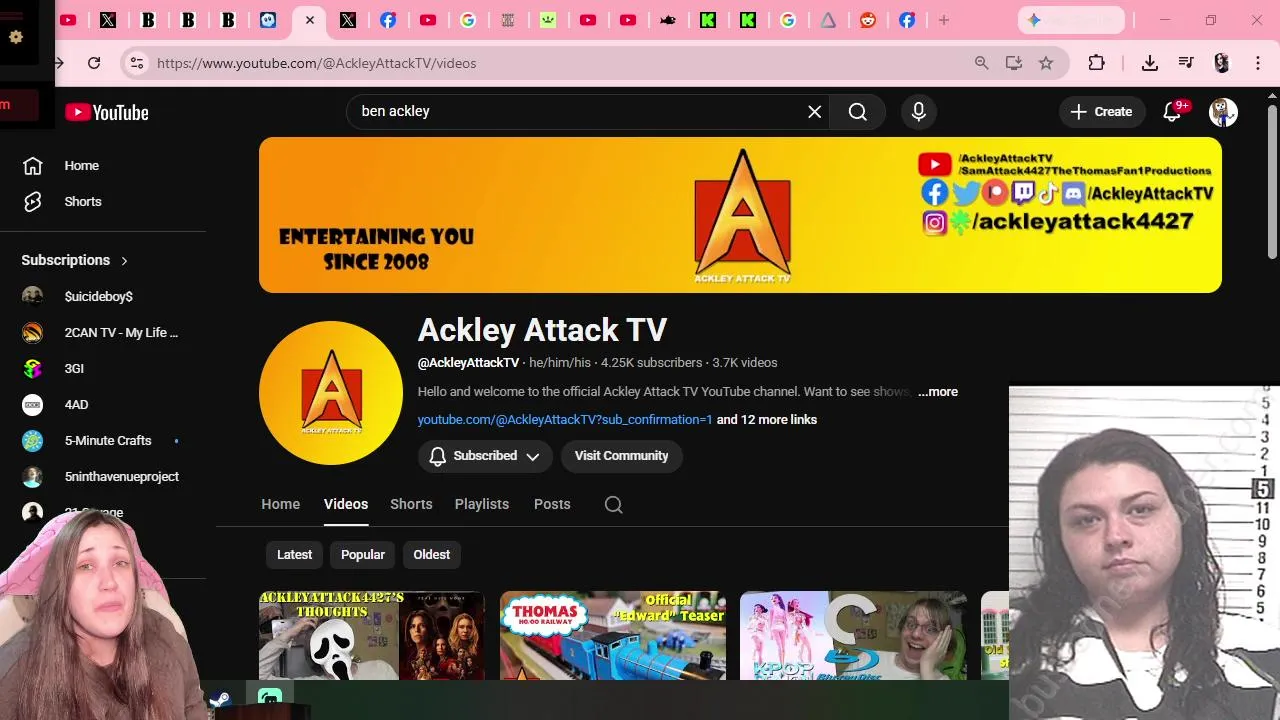
Task: Click the zoom magnifier icon in address bar
Action: [x=981, y=63]
